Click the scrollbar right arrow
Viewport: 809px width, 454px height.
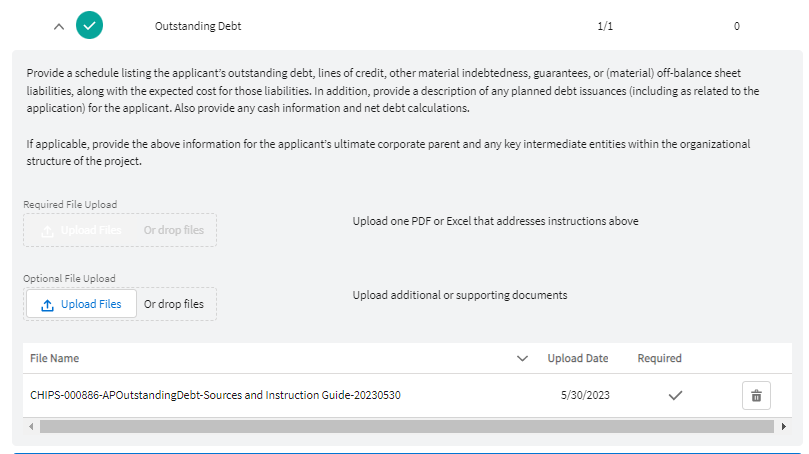(x=783, y=426)
